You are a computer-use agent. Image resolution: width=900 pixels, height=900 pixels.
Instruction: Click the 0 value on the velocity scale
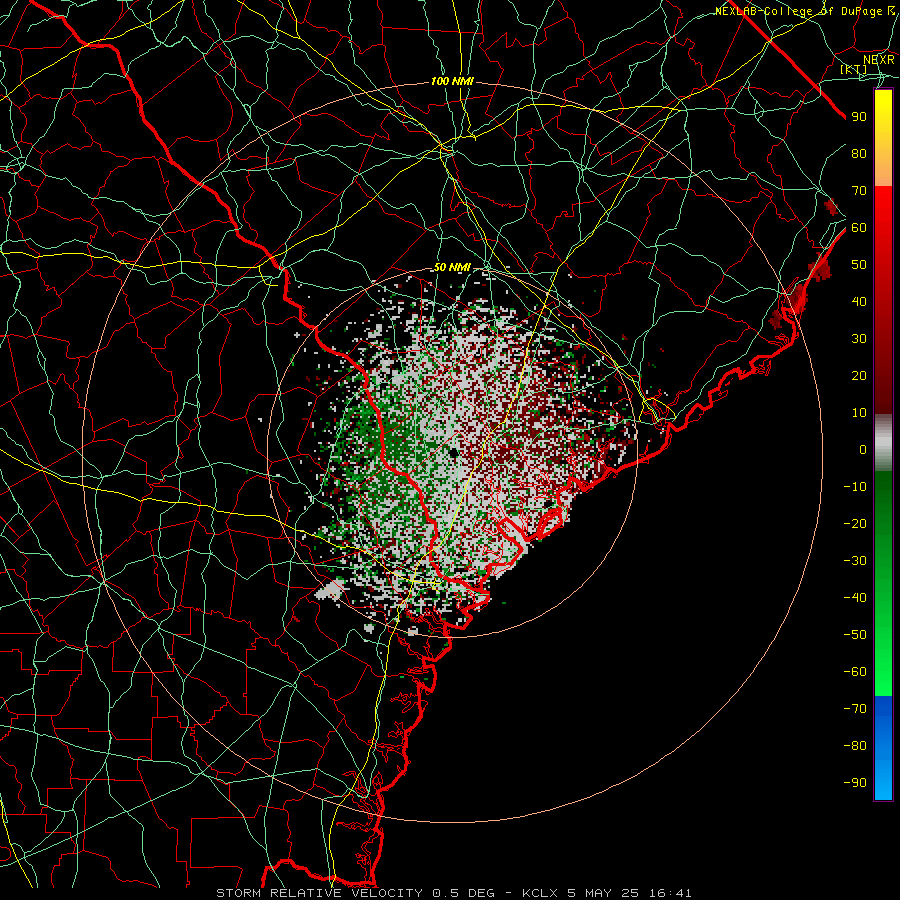pos(863,449)
